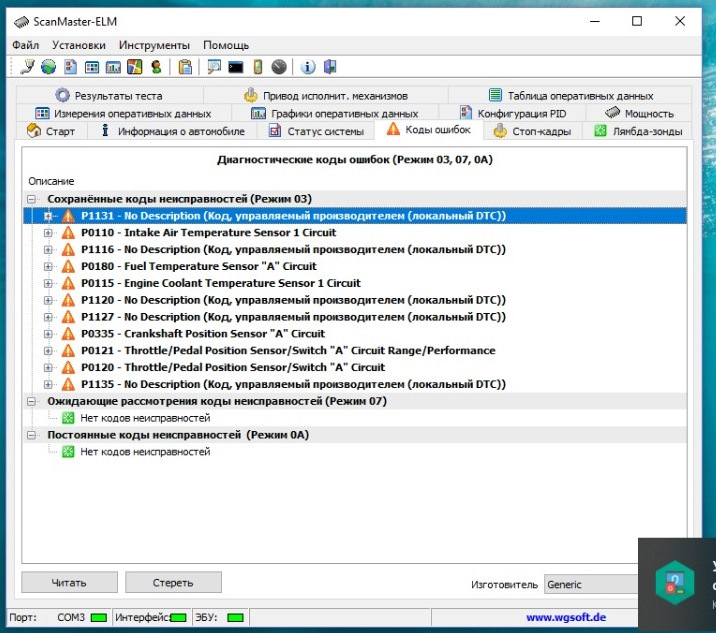This screenshot has height=633, width=716.
Task: Select the P1116 No Description row text
Action: 293,250
